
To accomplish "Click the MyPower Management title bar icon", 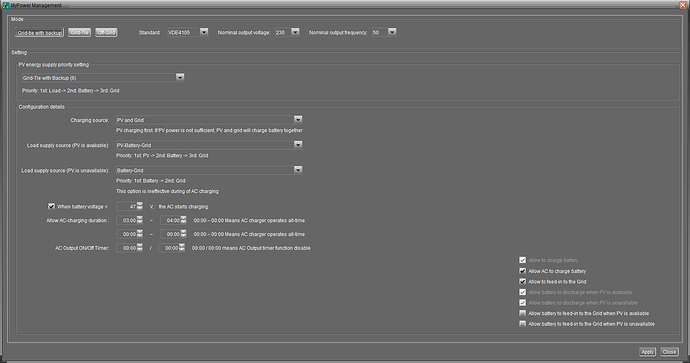I will coord(6,5).
